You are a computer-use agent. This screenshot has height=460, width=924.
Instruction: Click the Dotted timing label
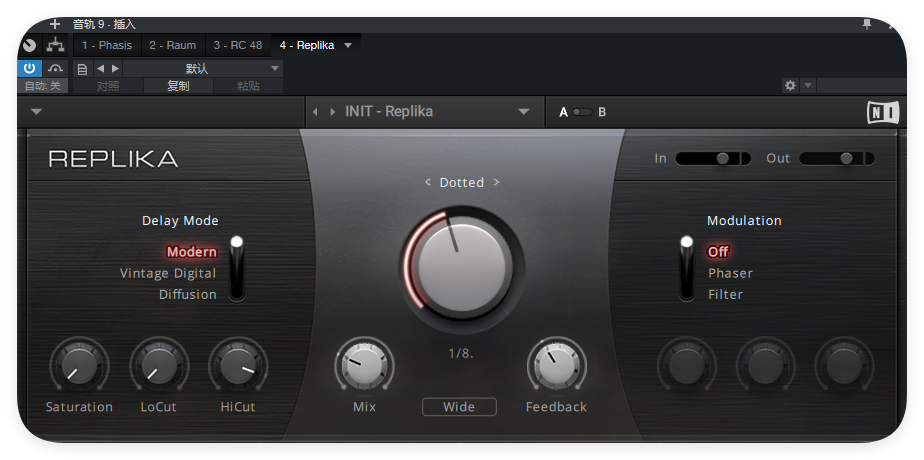[461, 183]
